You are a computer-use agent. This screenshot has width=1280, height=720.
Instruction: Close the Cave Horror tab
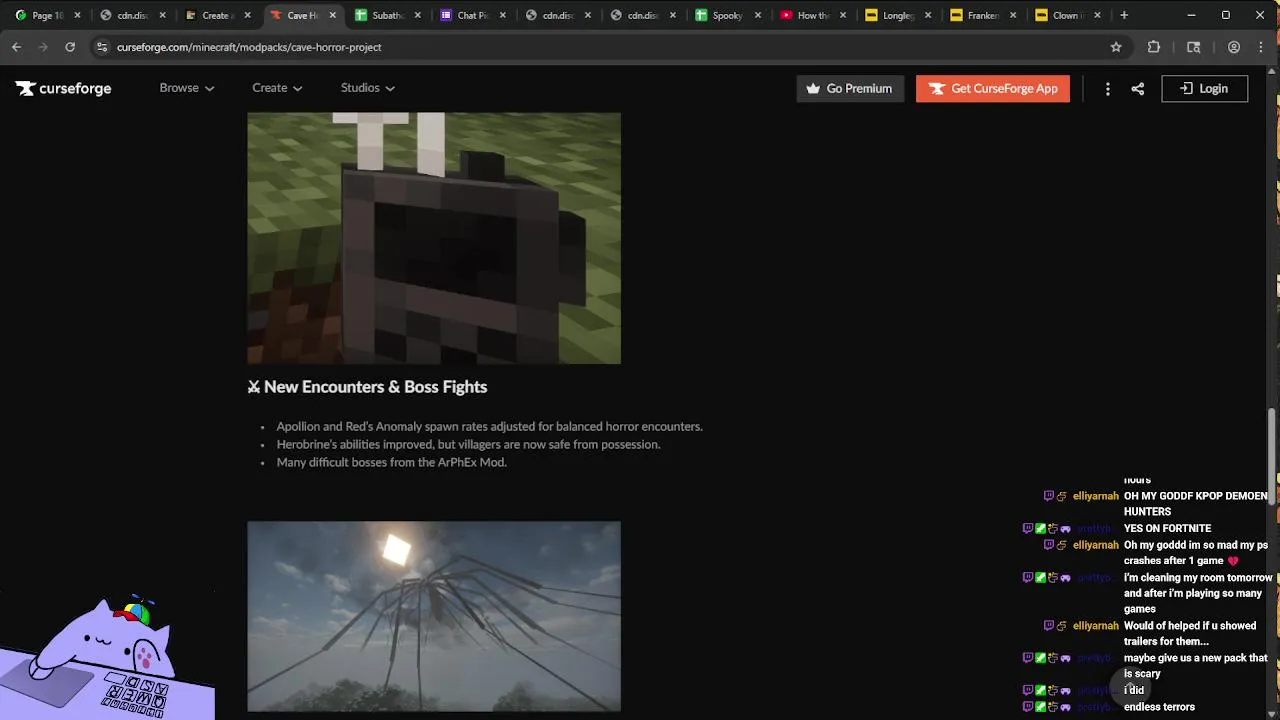[333, 15]
